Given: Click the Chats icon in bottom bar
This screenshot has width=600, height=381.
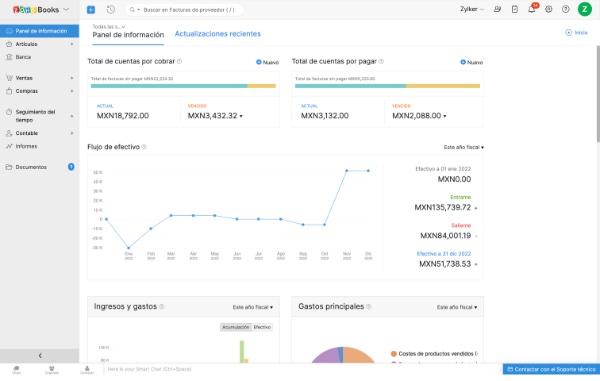Looking at the screenshot, I should point(16,370).
